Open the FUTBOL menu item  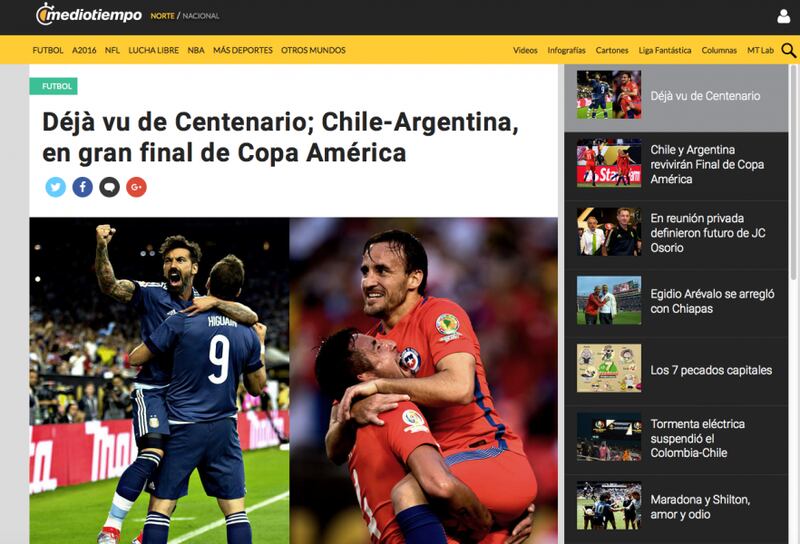pos(48,50)
